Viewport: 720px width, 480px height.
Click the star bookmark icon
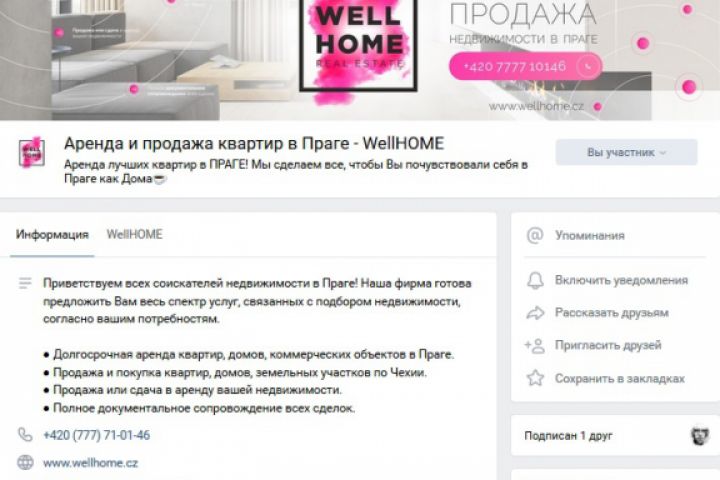535,378
